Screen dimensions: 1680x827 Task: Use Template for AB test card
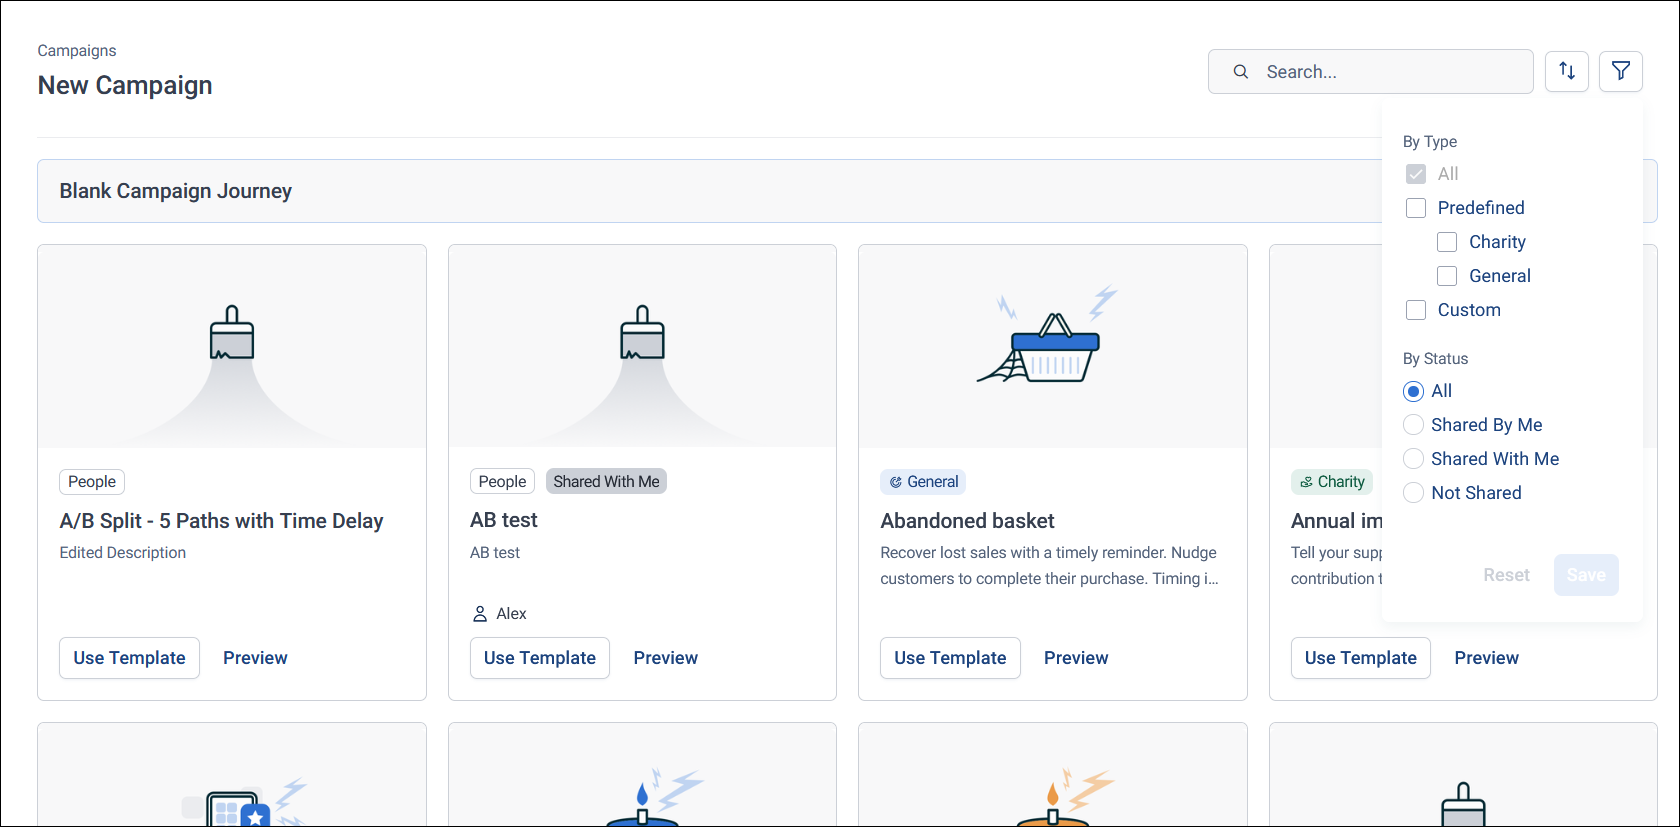pyautogui.click(x=540, y=658)
